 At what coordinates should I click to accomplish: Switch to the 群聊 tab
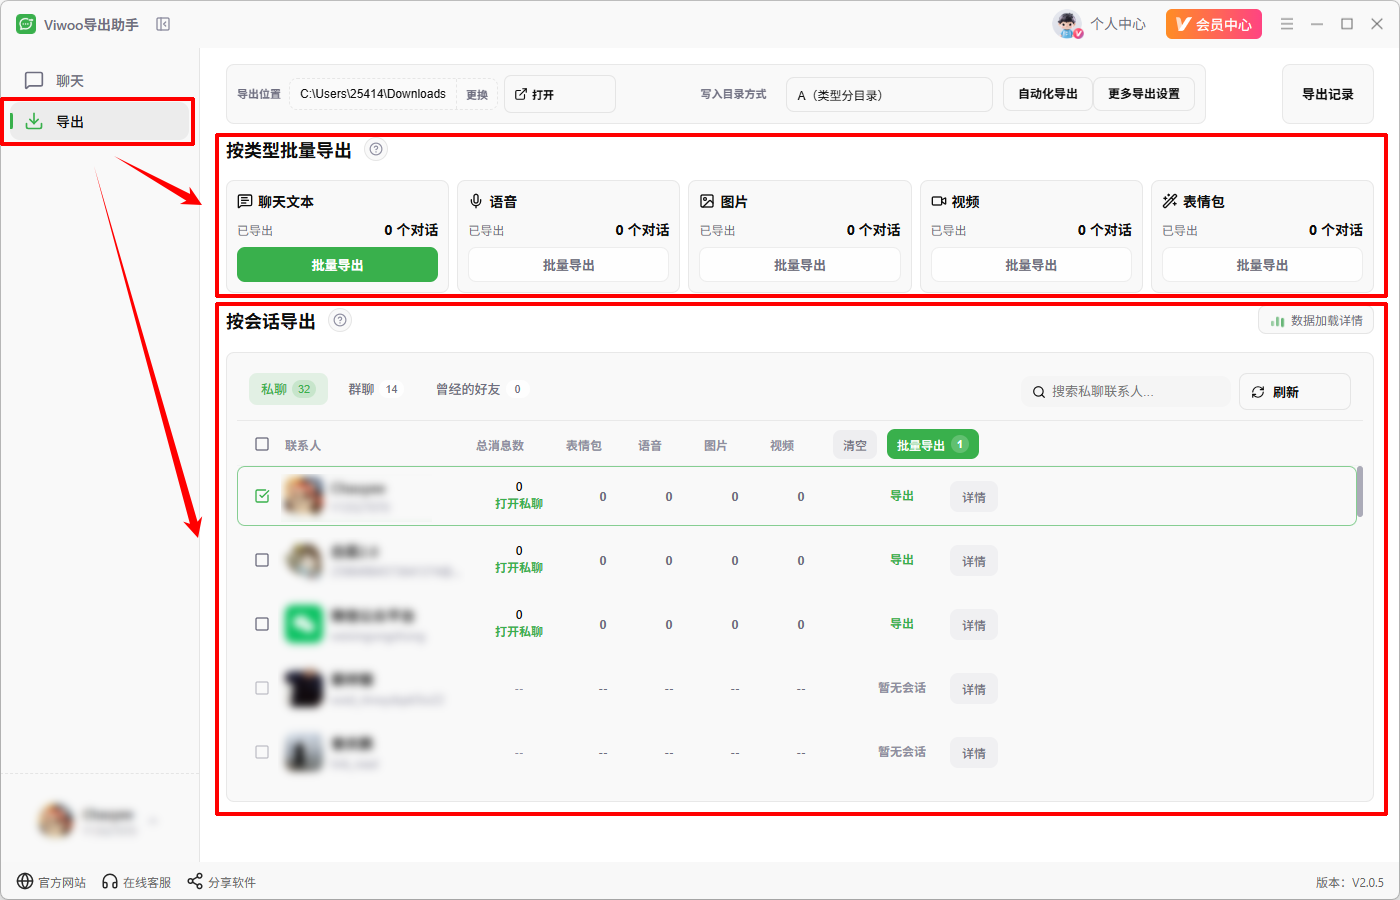click(373, 389)
